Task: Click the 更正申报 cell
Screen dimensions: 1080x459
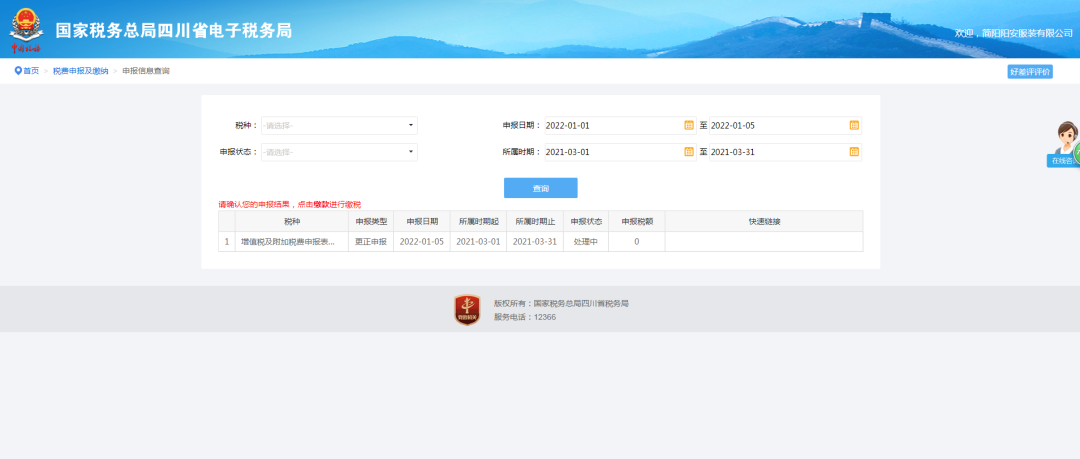Action: (x=371, y=242)
